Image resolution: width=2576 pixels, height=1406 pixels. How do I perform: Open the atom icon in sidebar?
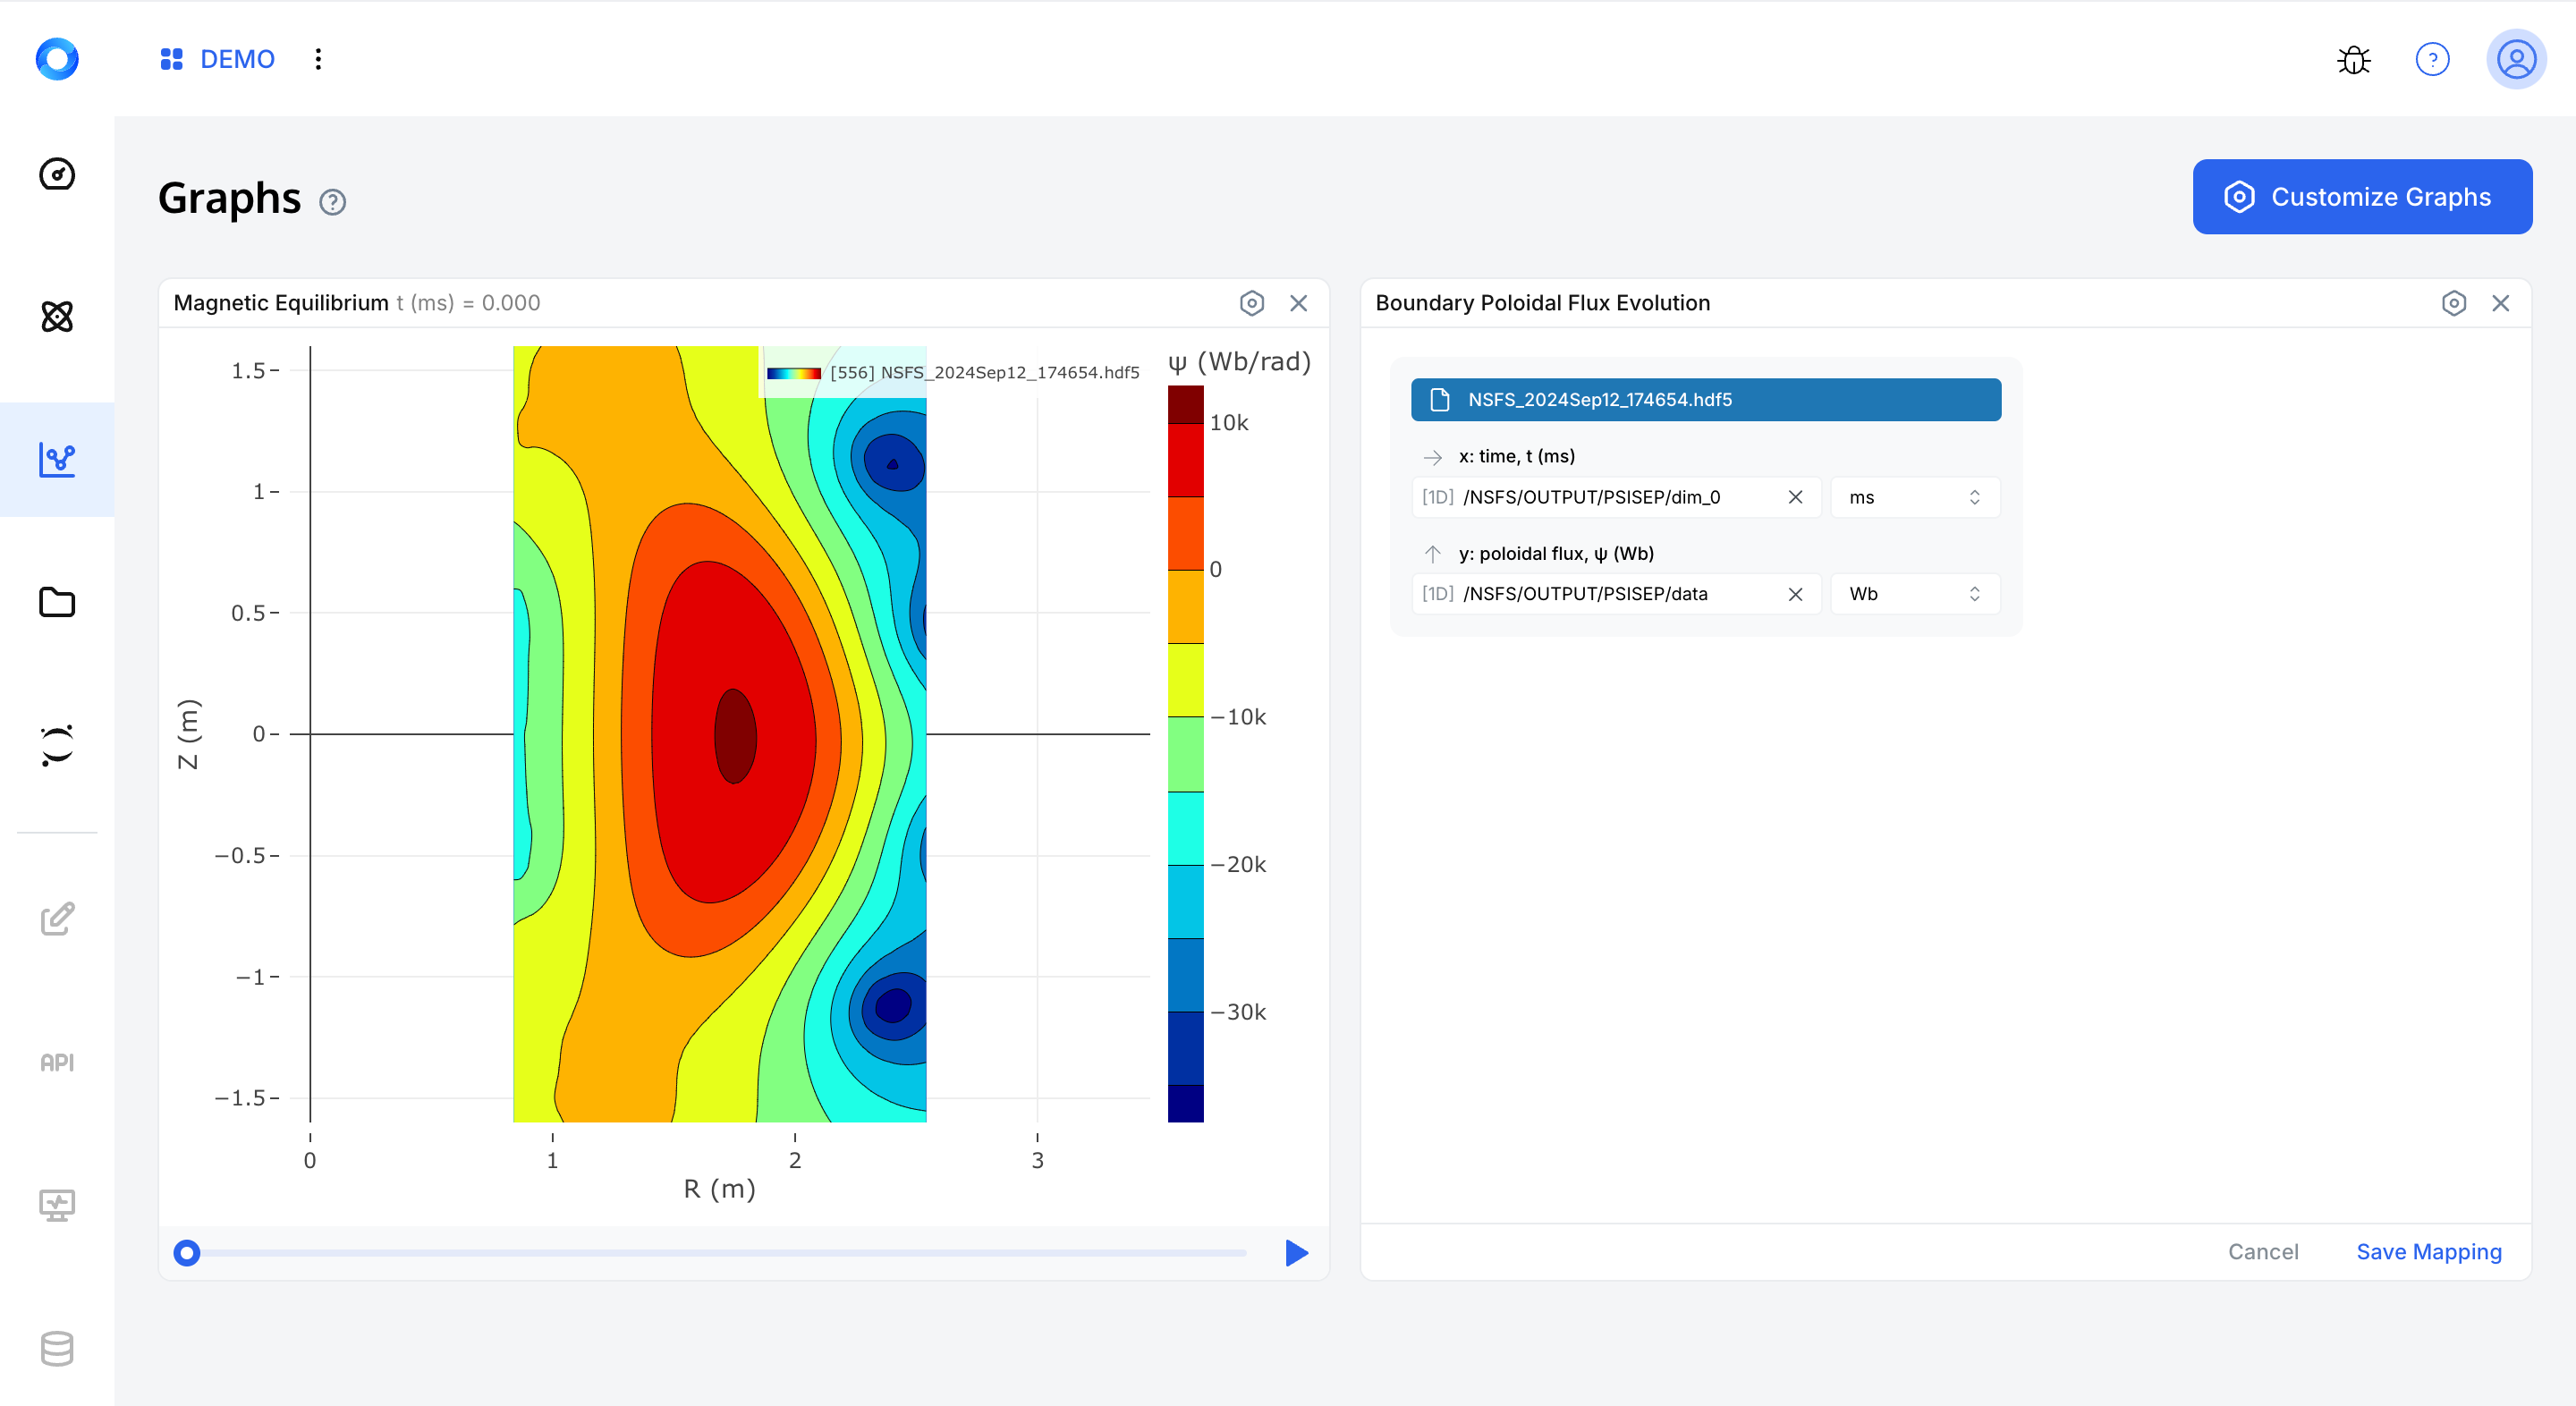(57, 316)
